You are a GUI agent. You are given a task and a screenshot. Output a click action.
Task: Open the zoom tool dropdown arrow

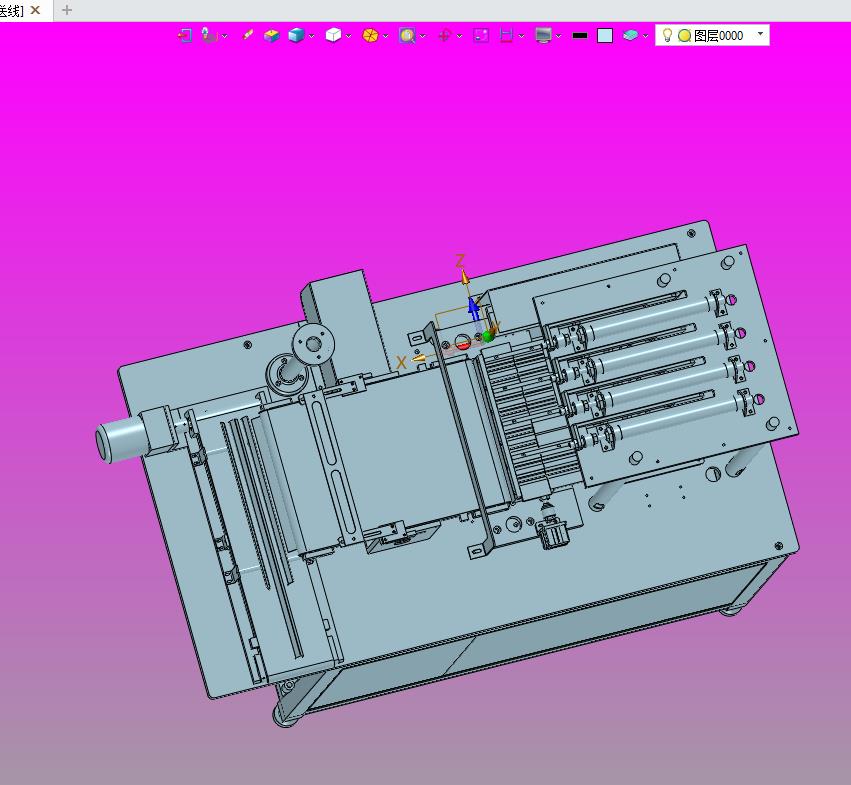click(423, 36)
